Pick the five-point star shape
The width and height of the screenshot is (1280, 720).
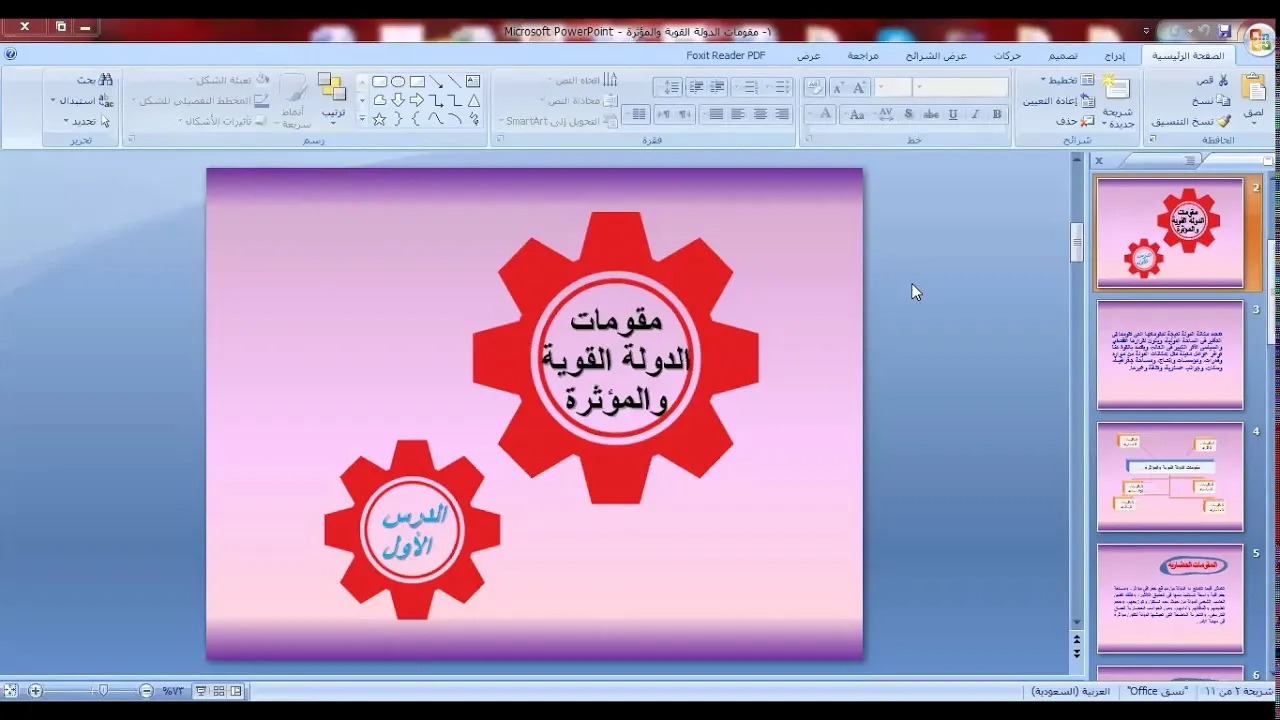click(379, 119)
